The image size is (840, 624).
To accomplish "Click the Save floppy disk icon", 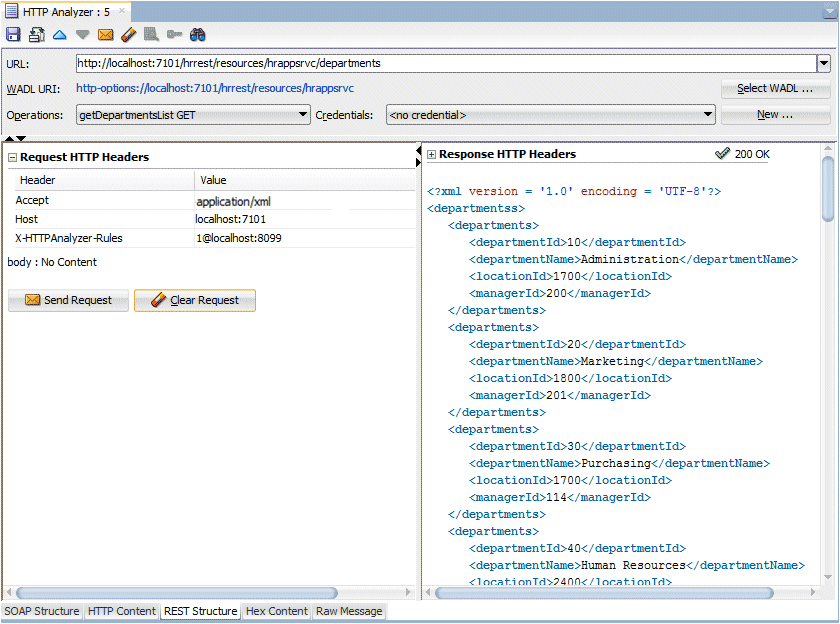I will (x=13, y=35).
